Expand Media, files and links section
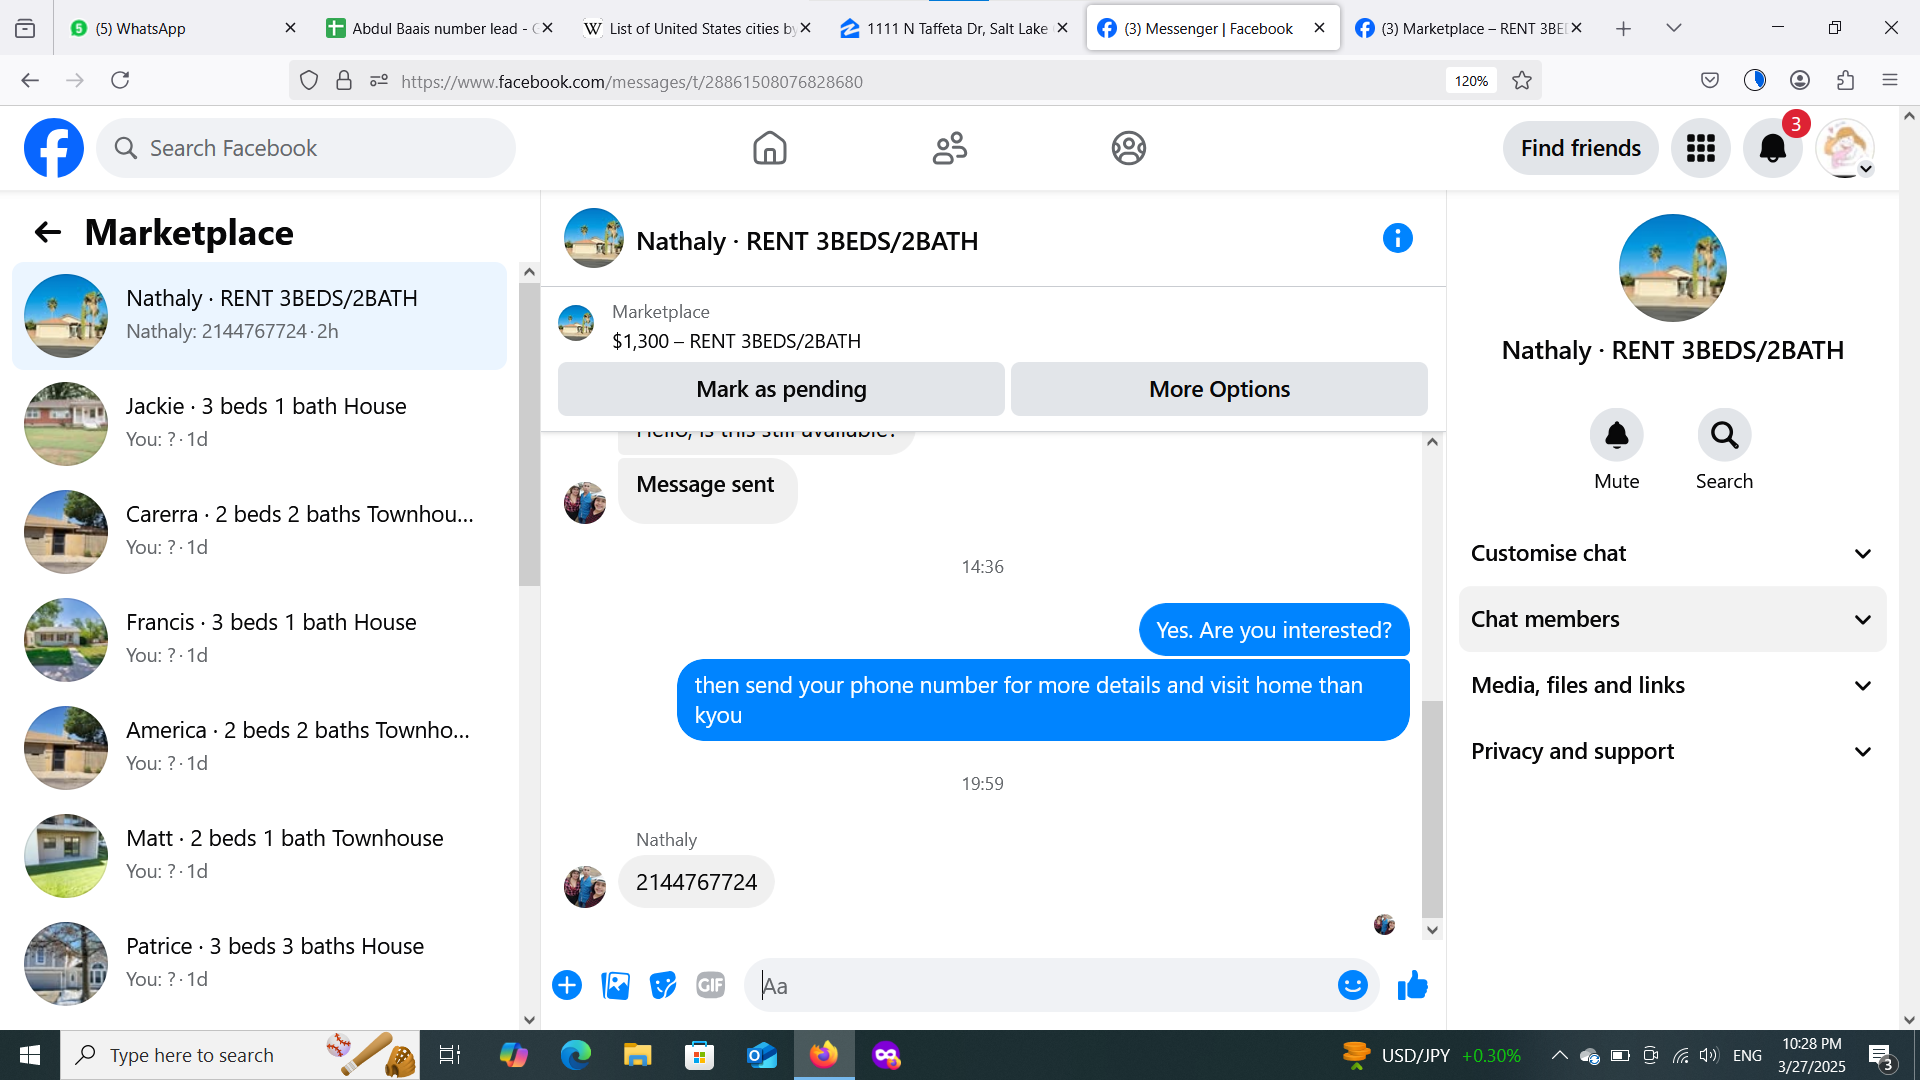This screenshot has width=1920, height=1080. (1672, 686)
